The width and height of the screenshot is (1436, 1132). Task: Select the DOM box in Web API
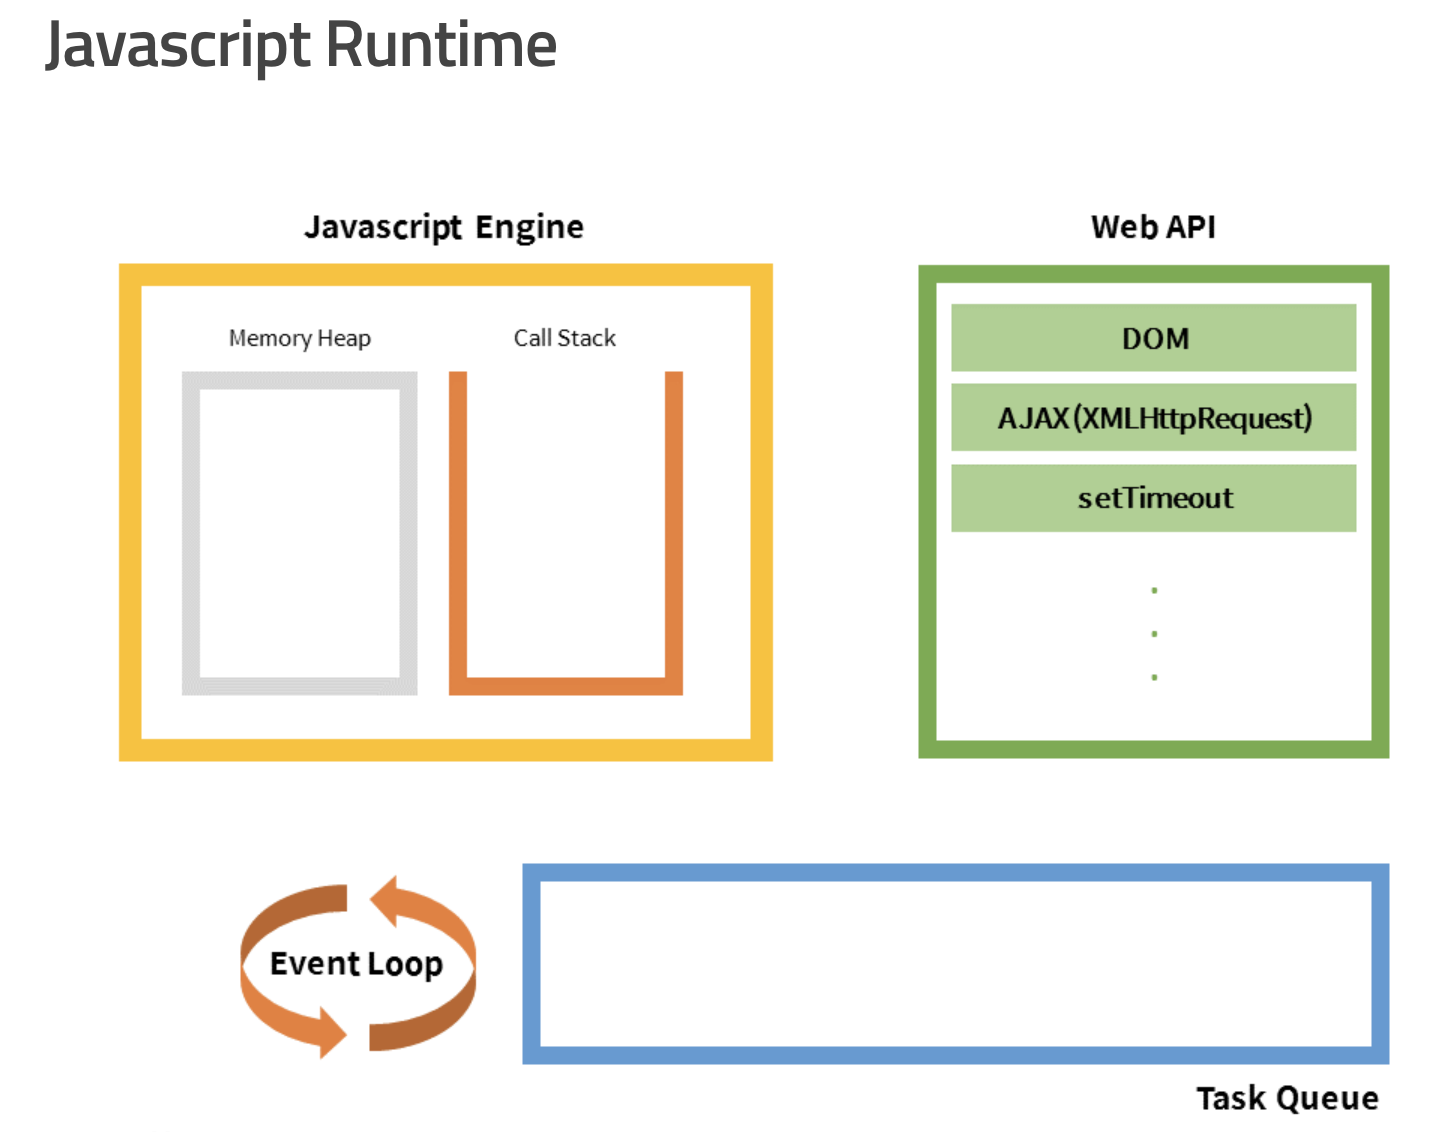[1154, 338]
